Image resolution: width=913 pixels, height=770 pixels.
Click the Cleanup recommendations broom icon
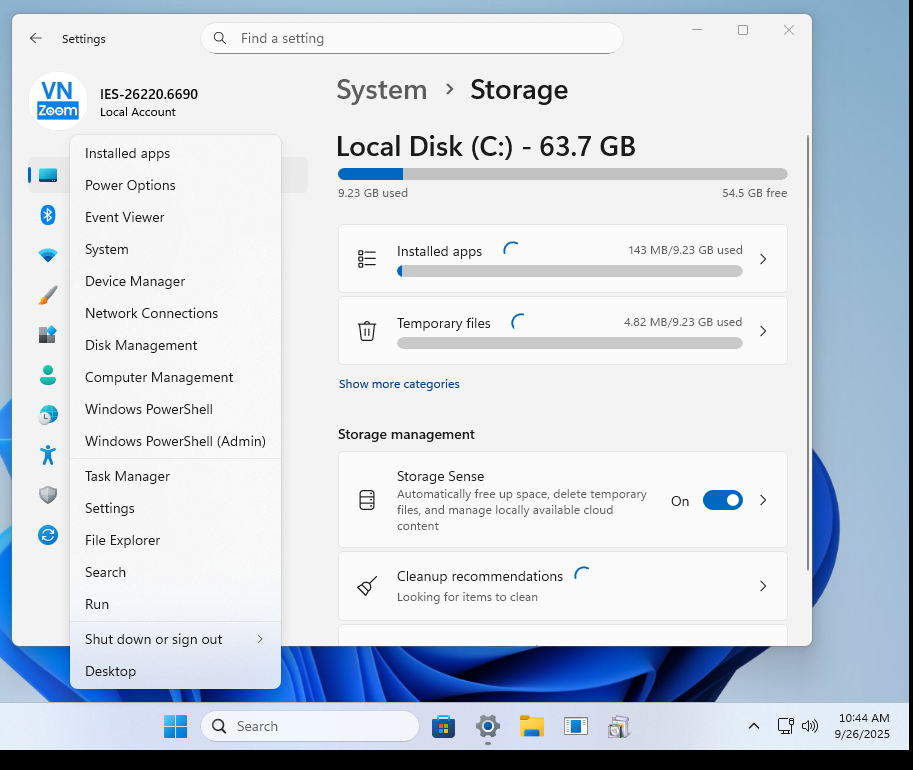point(367,586)
